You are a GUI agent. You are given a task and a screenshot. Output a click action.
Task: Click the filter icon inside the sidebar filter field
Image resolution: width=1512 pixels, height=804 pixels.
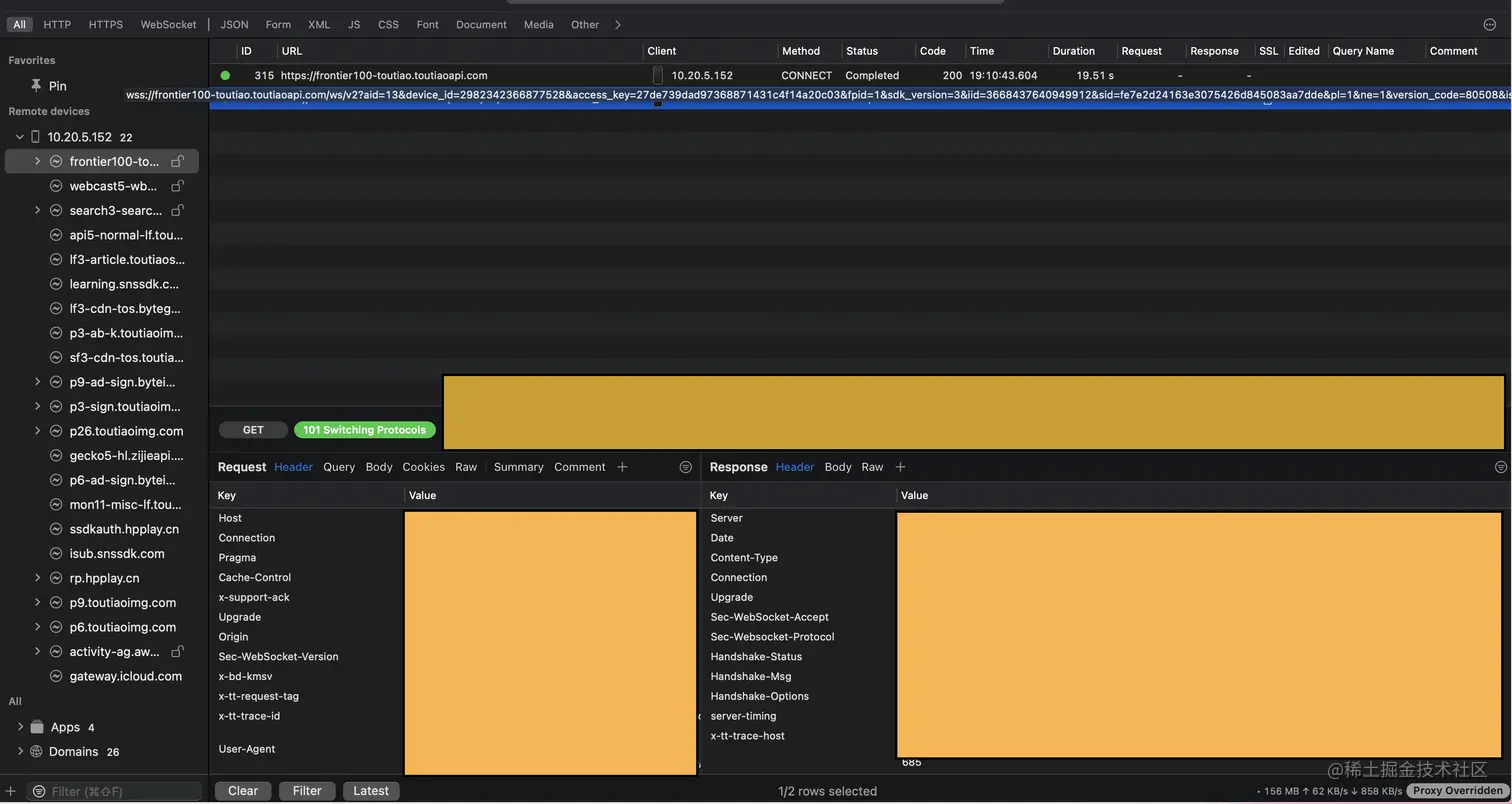coord(39,791)
